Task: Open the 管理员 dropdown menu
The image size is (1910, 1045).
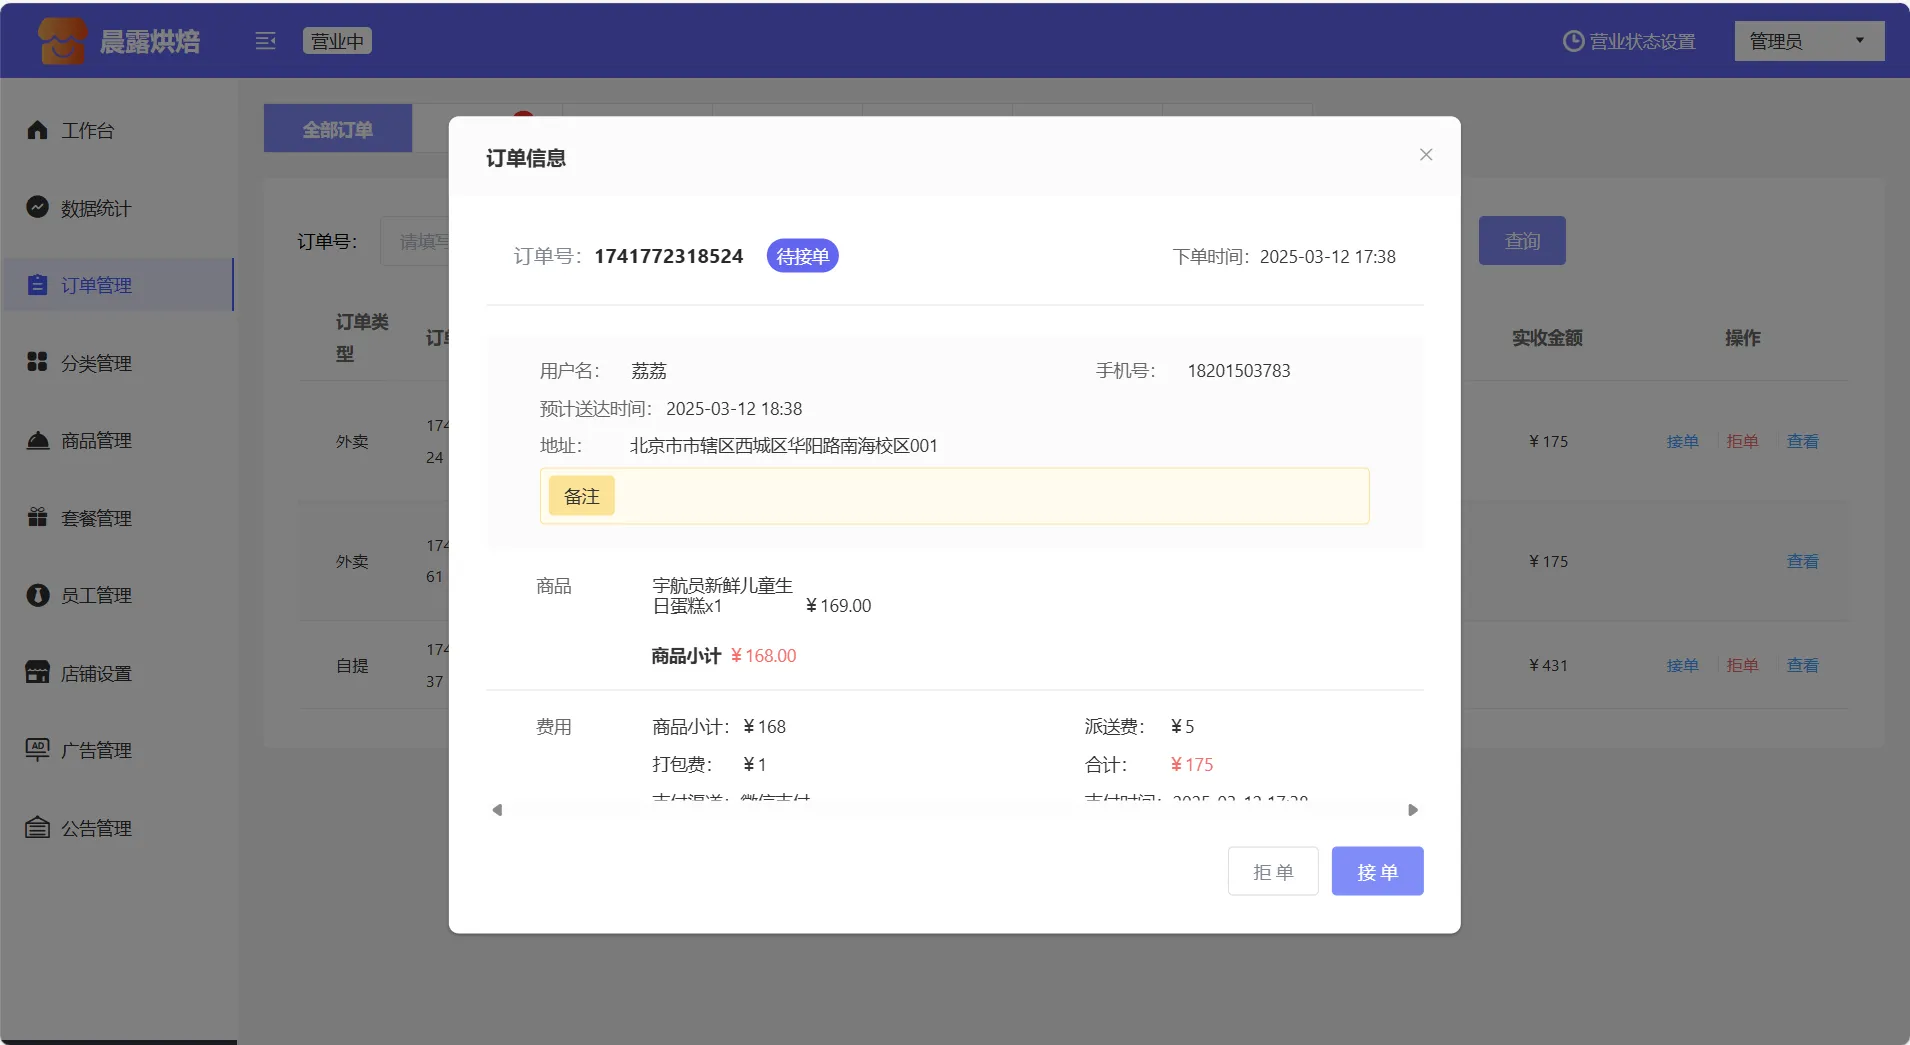Action: (1808, 41)
